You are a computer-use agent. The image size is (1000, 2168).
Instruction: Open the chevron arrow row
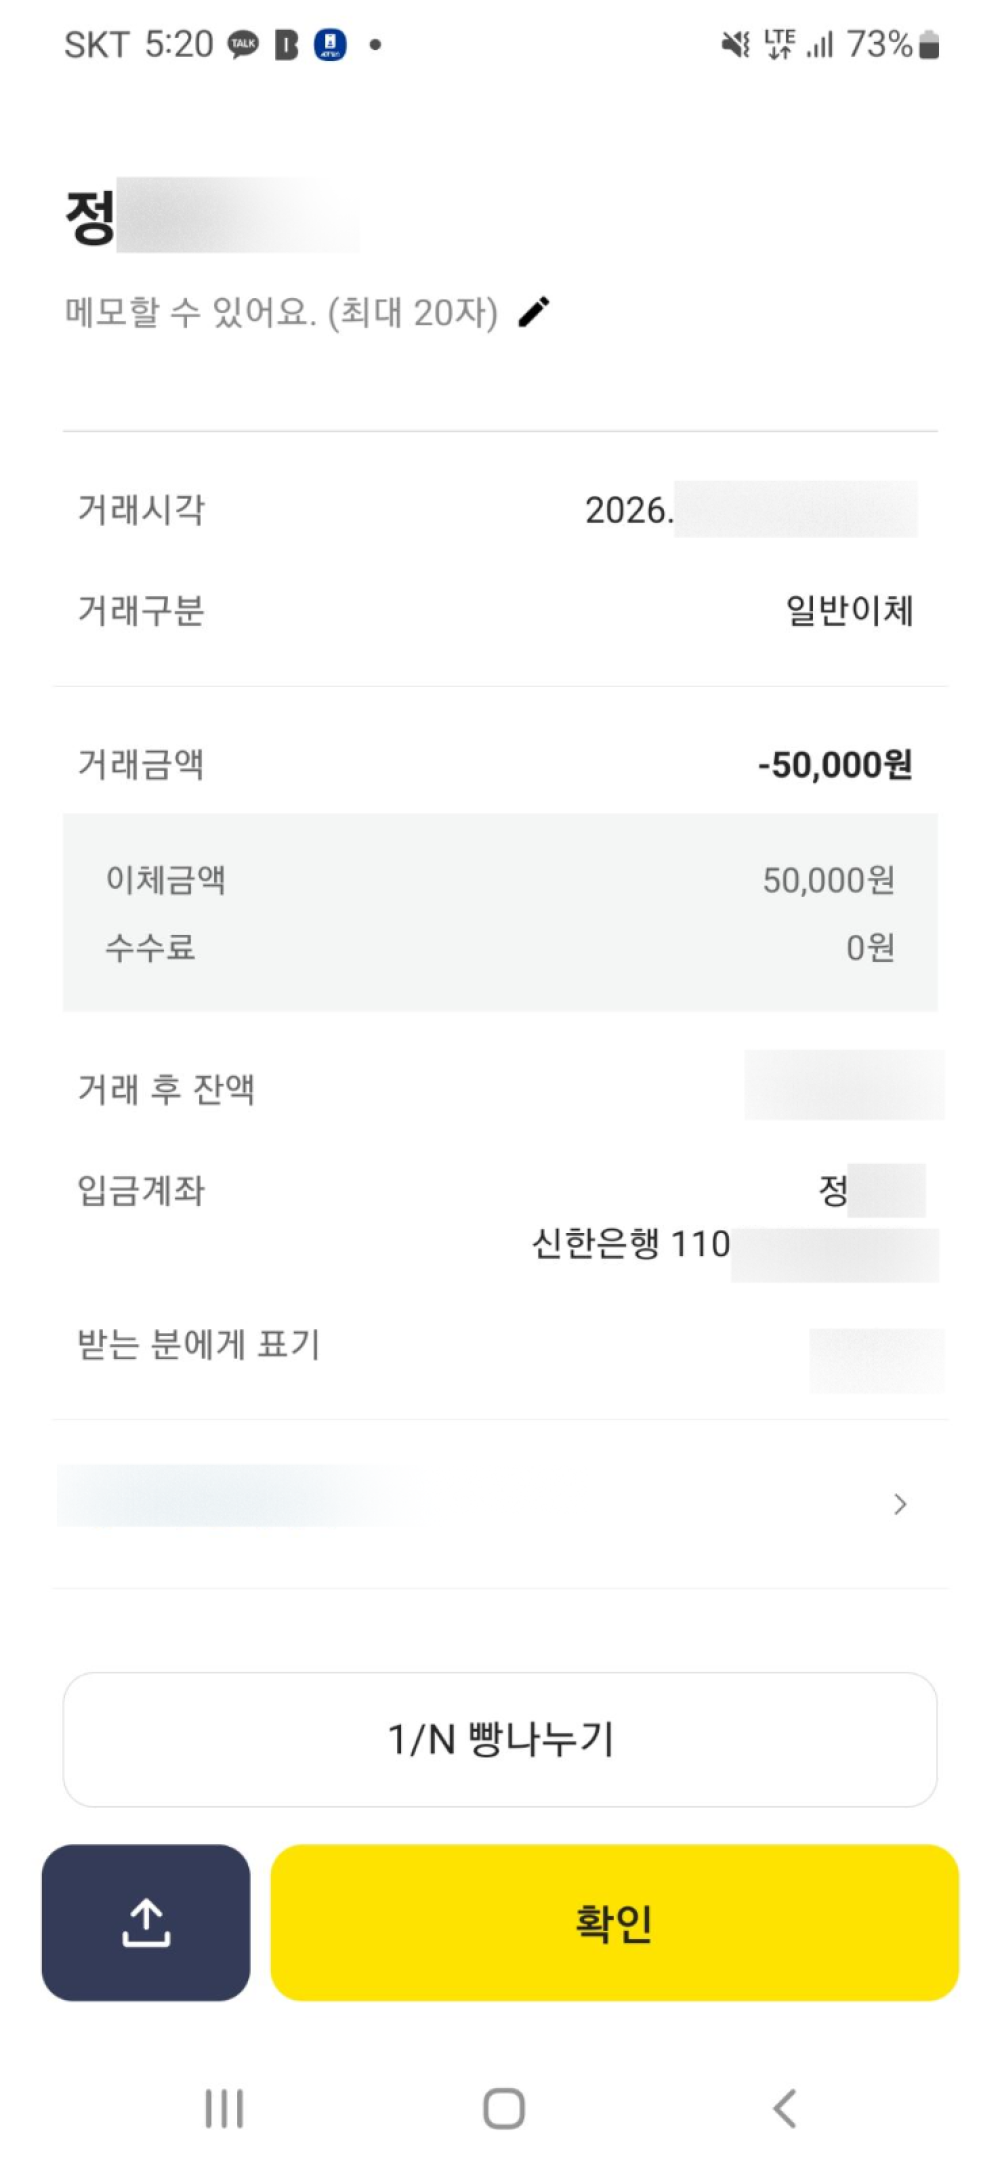899,1504
